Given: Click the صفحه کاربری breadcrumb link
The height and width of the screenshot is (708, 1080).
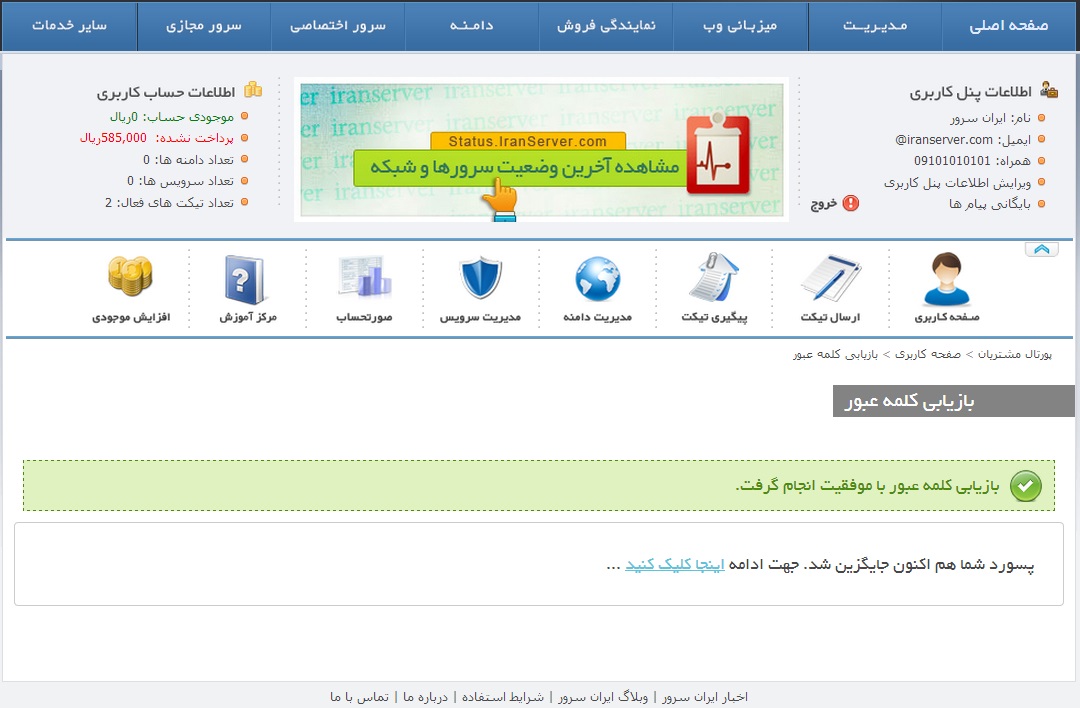Looking at the screenshot, I should click(928, 354).
